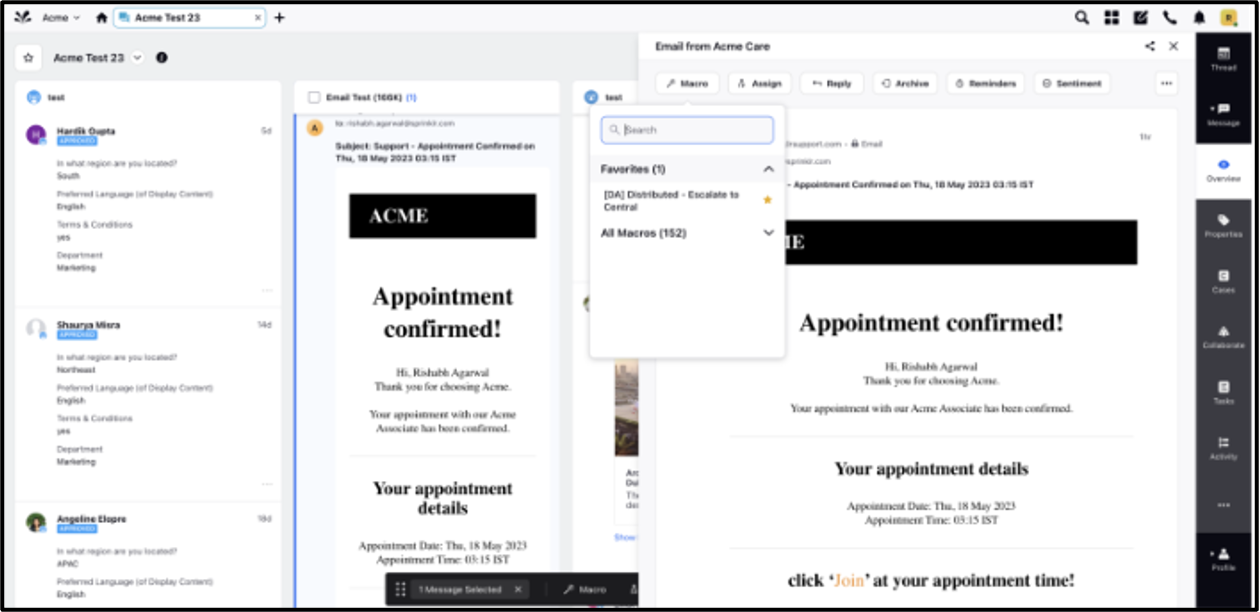The height and width of the screenshot is (612, 1260).
Task: Open the Sentiment button
Action: 1072,84
